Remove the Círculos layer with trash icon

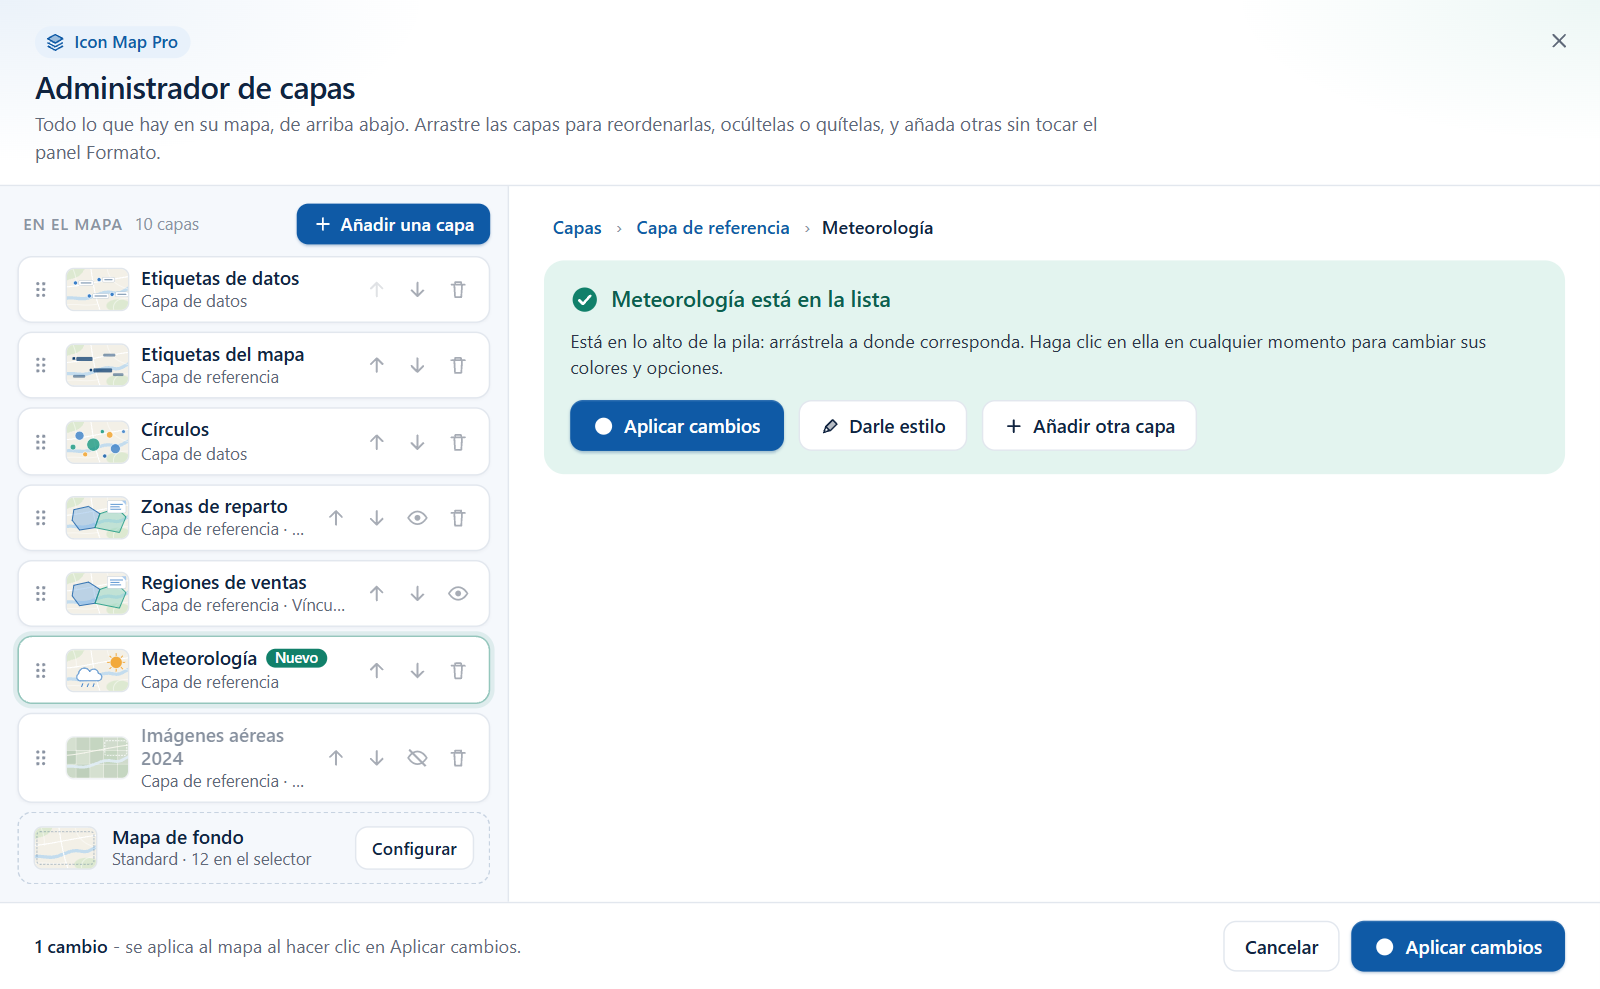[458, 442]
